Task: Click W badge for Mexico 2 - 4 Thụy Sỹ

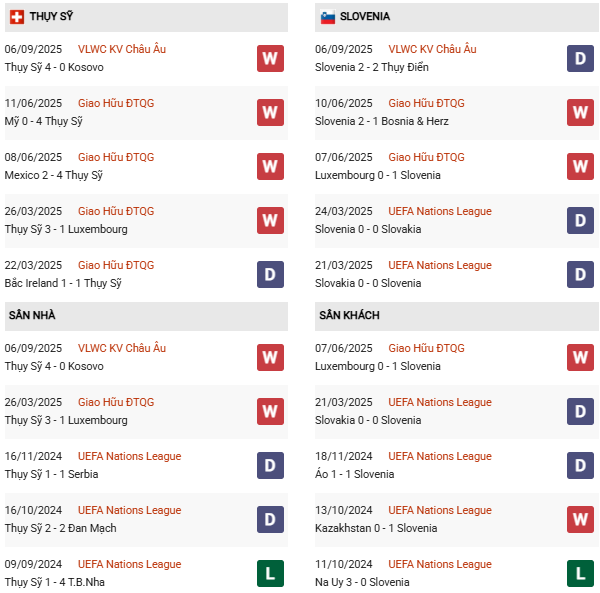Action: click(270, 166)
